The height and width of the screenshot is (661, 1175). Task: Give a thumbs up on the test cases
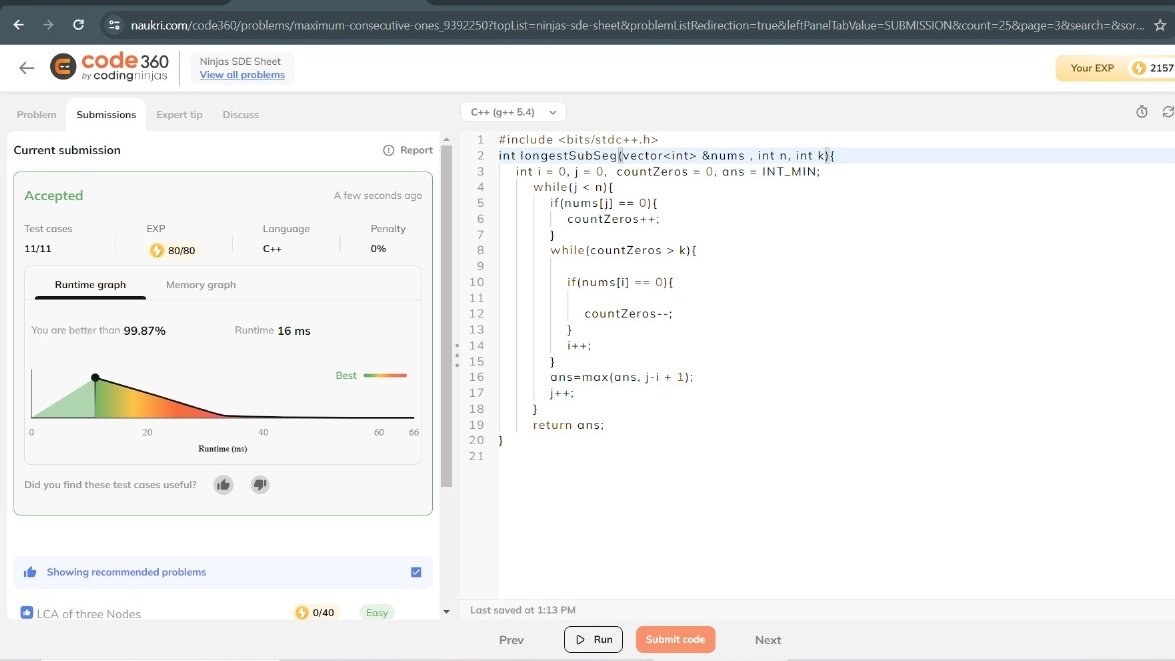222,484
